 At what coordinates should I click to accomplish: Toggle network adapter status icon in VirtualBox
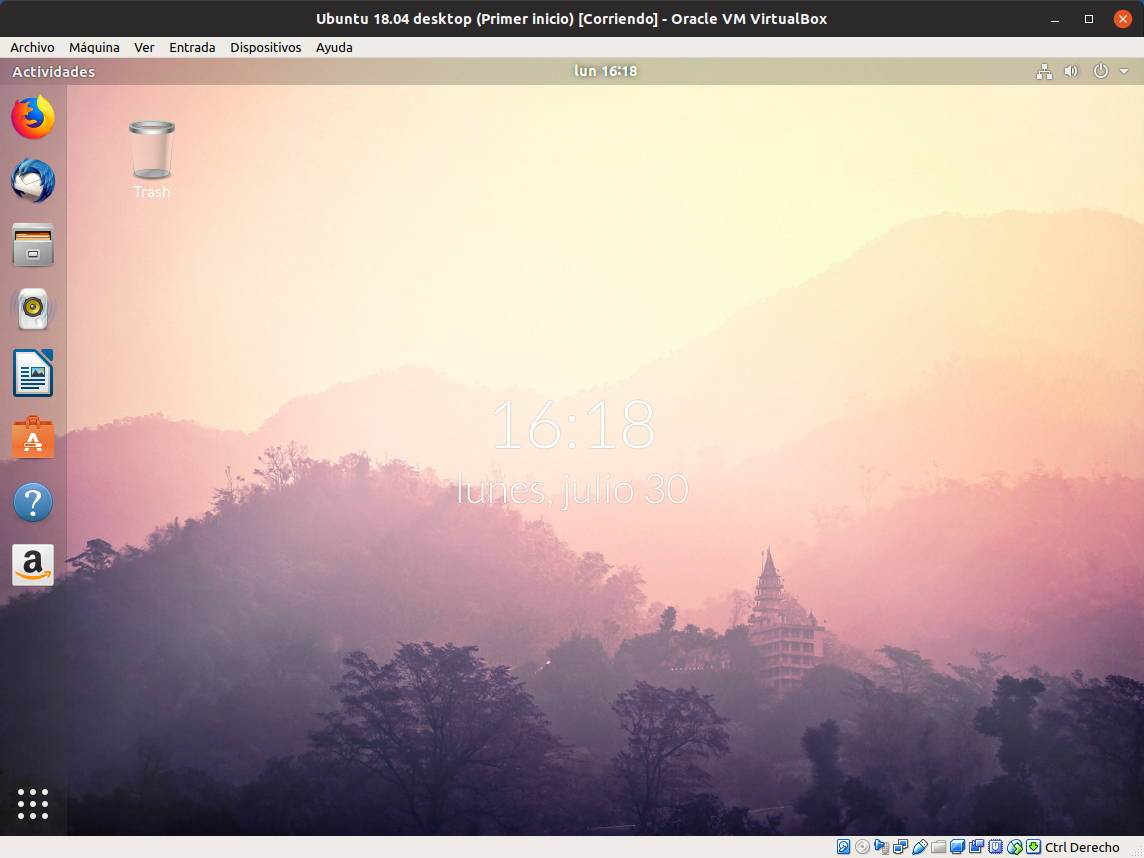(901, 846)
